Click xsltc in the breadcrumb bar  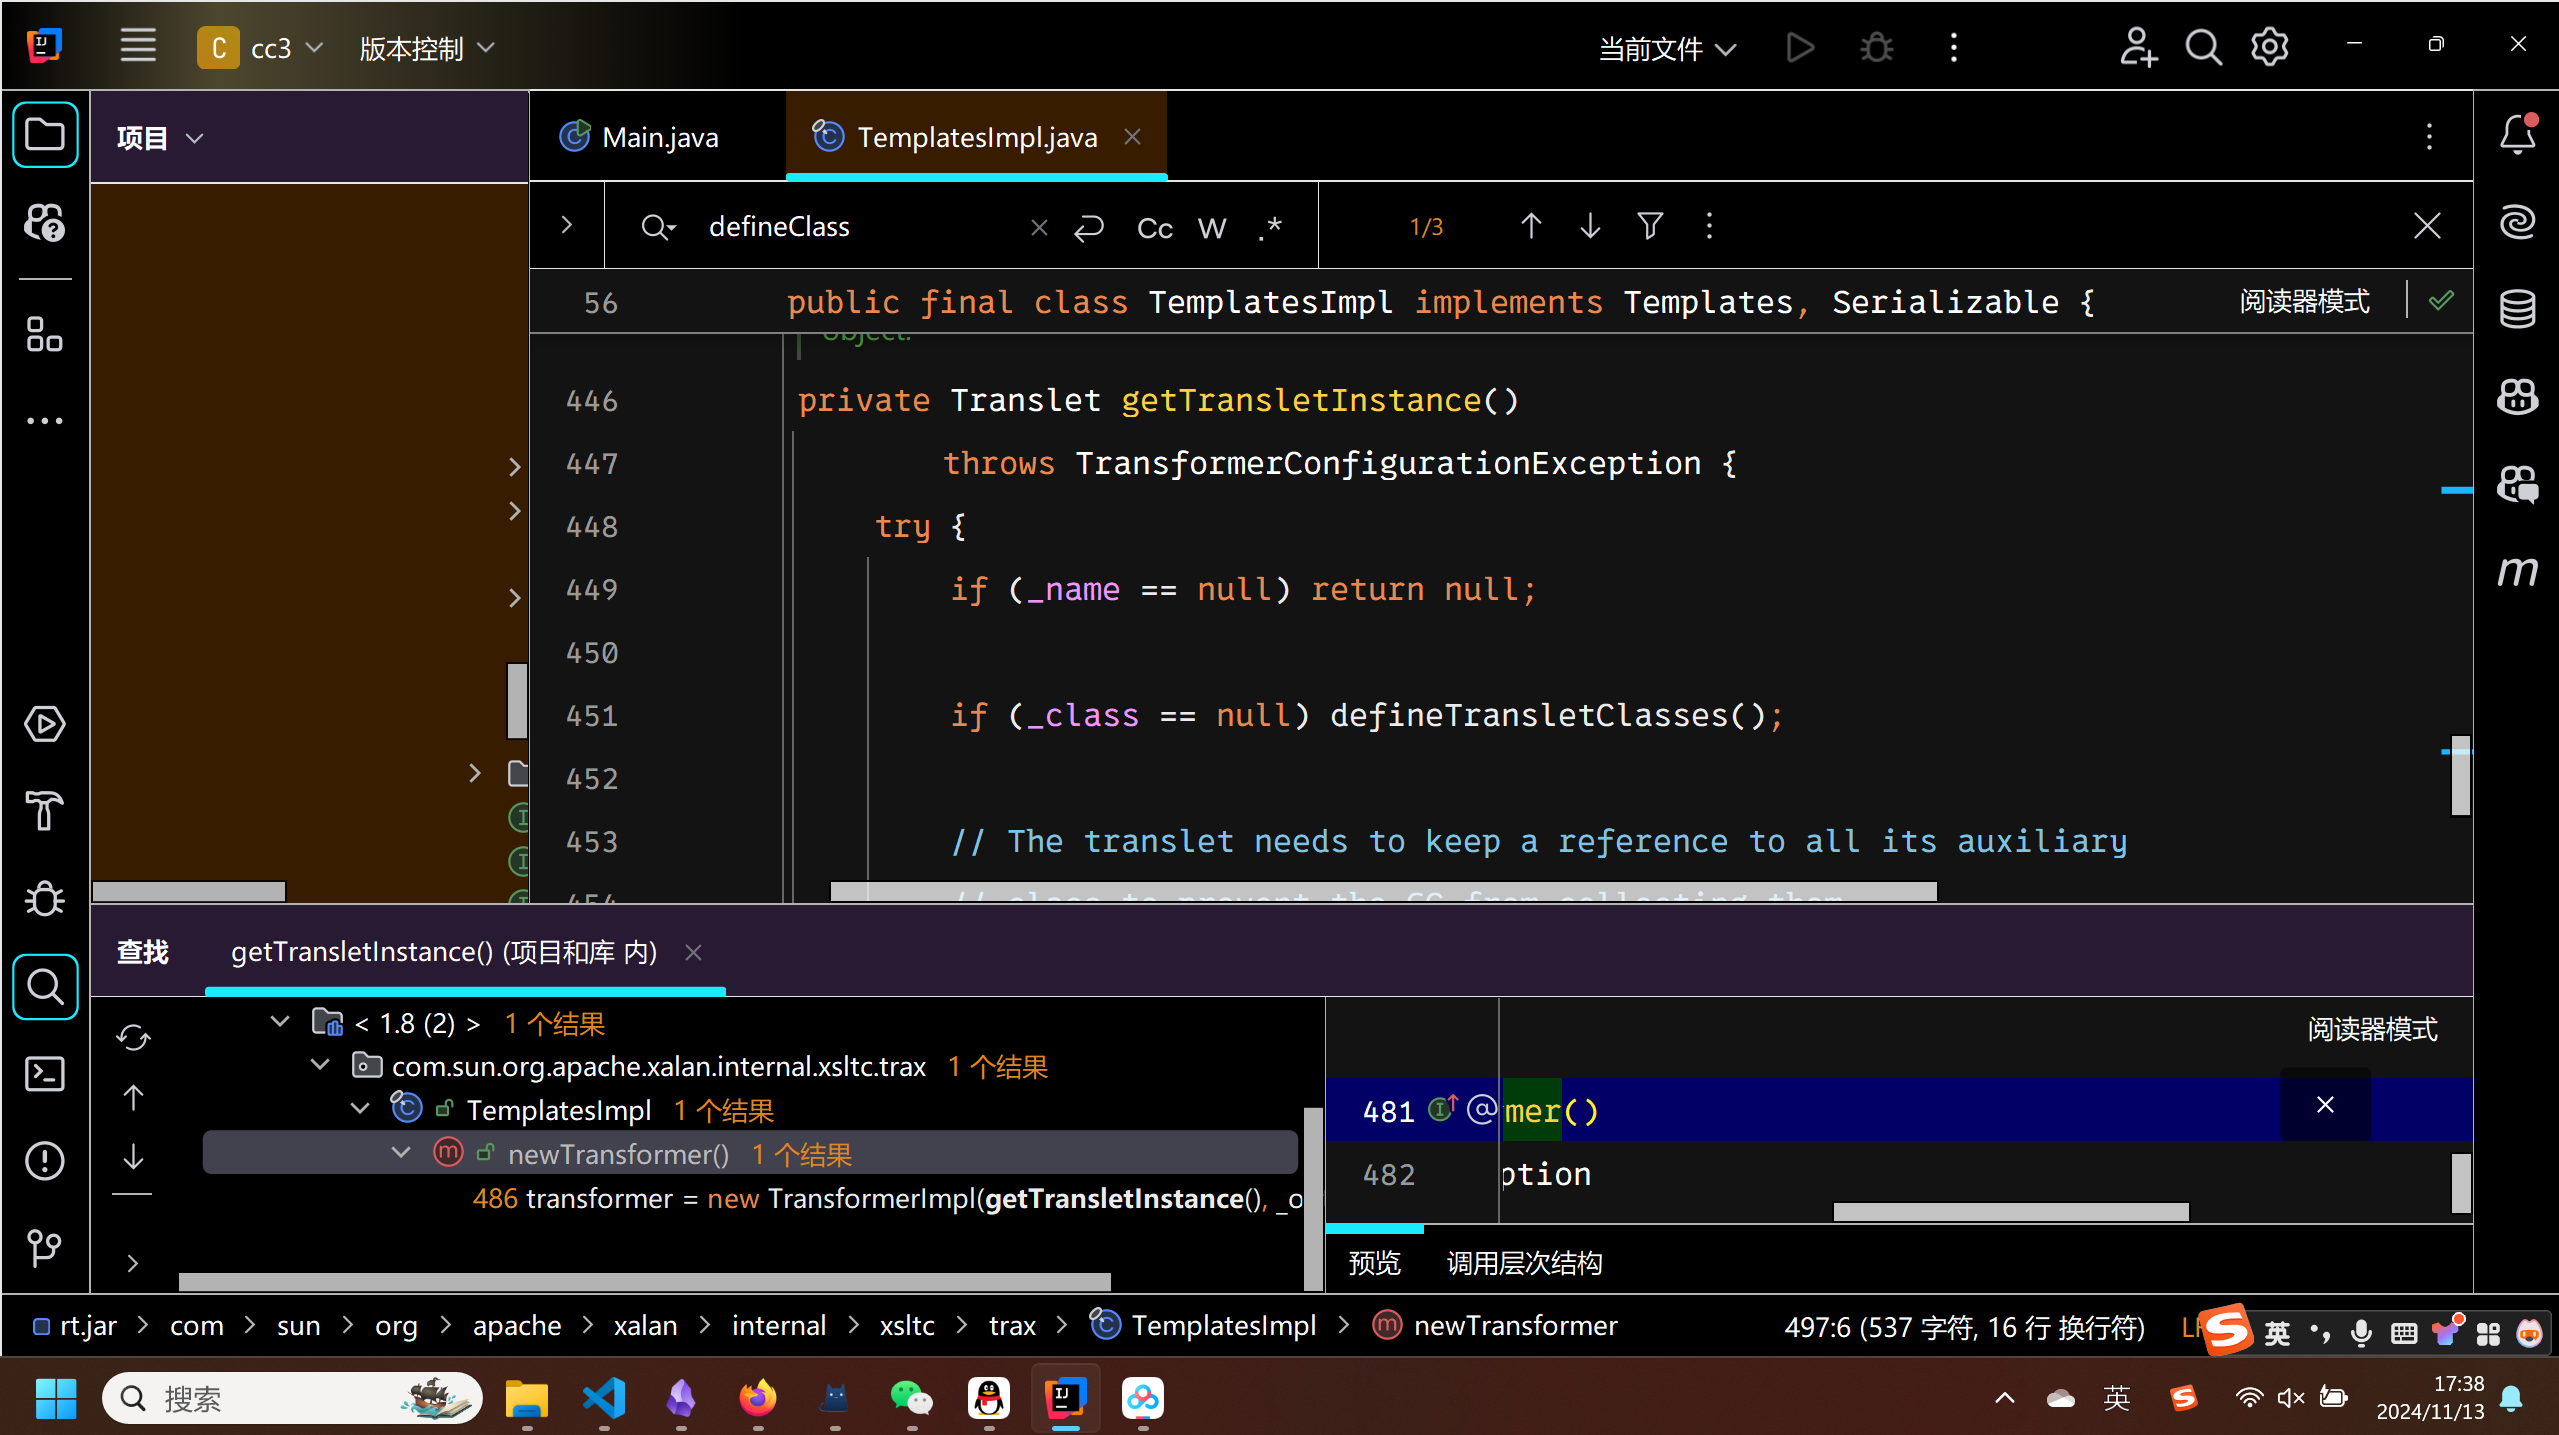point(907,1325)
